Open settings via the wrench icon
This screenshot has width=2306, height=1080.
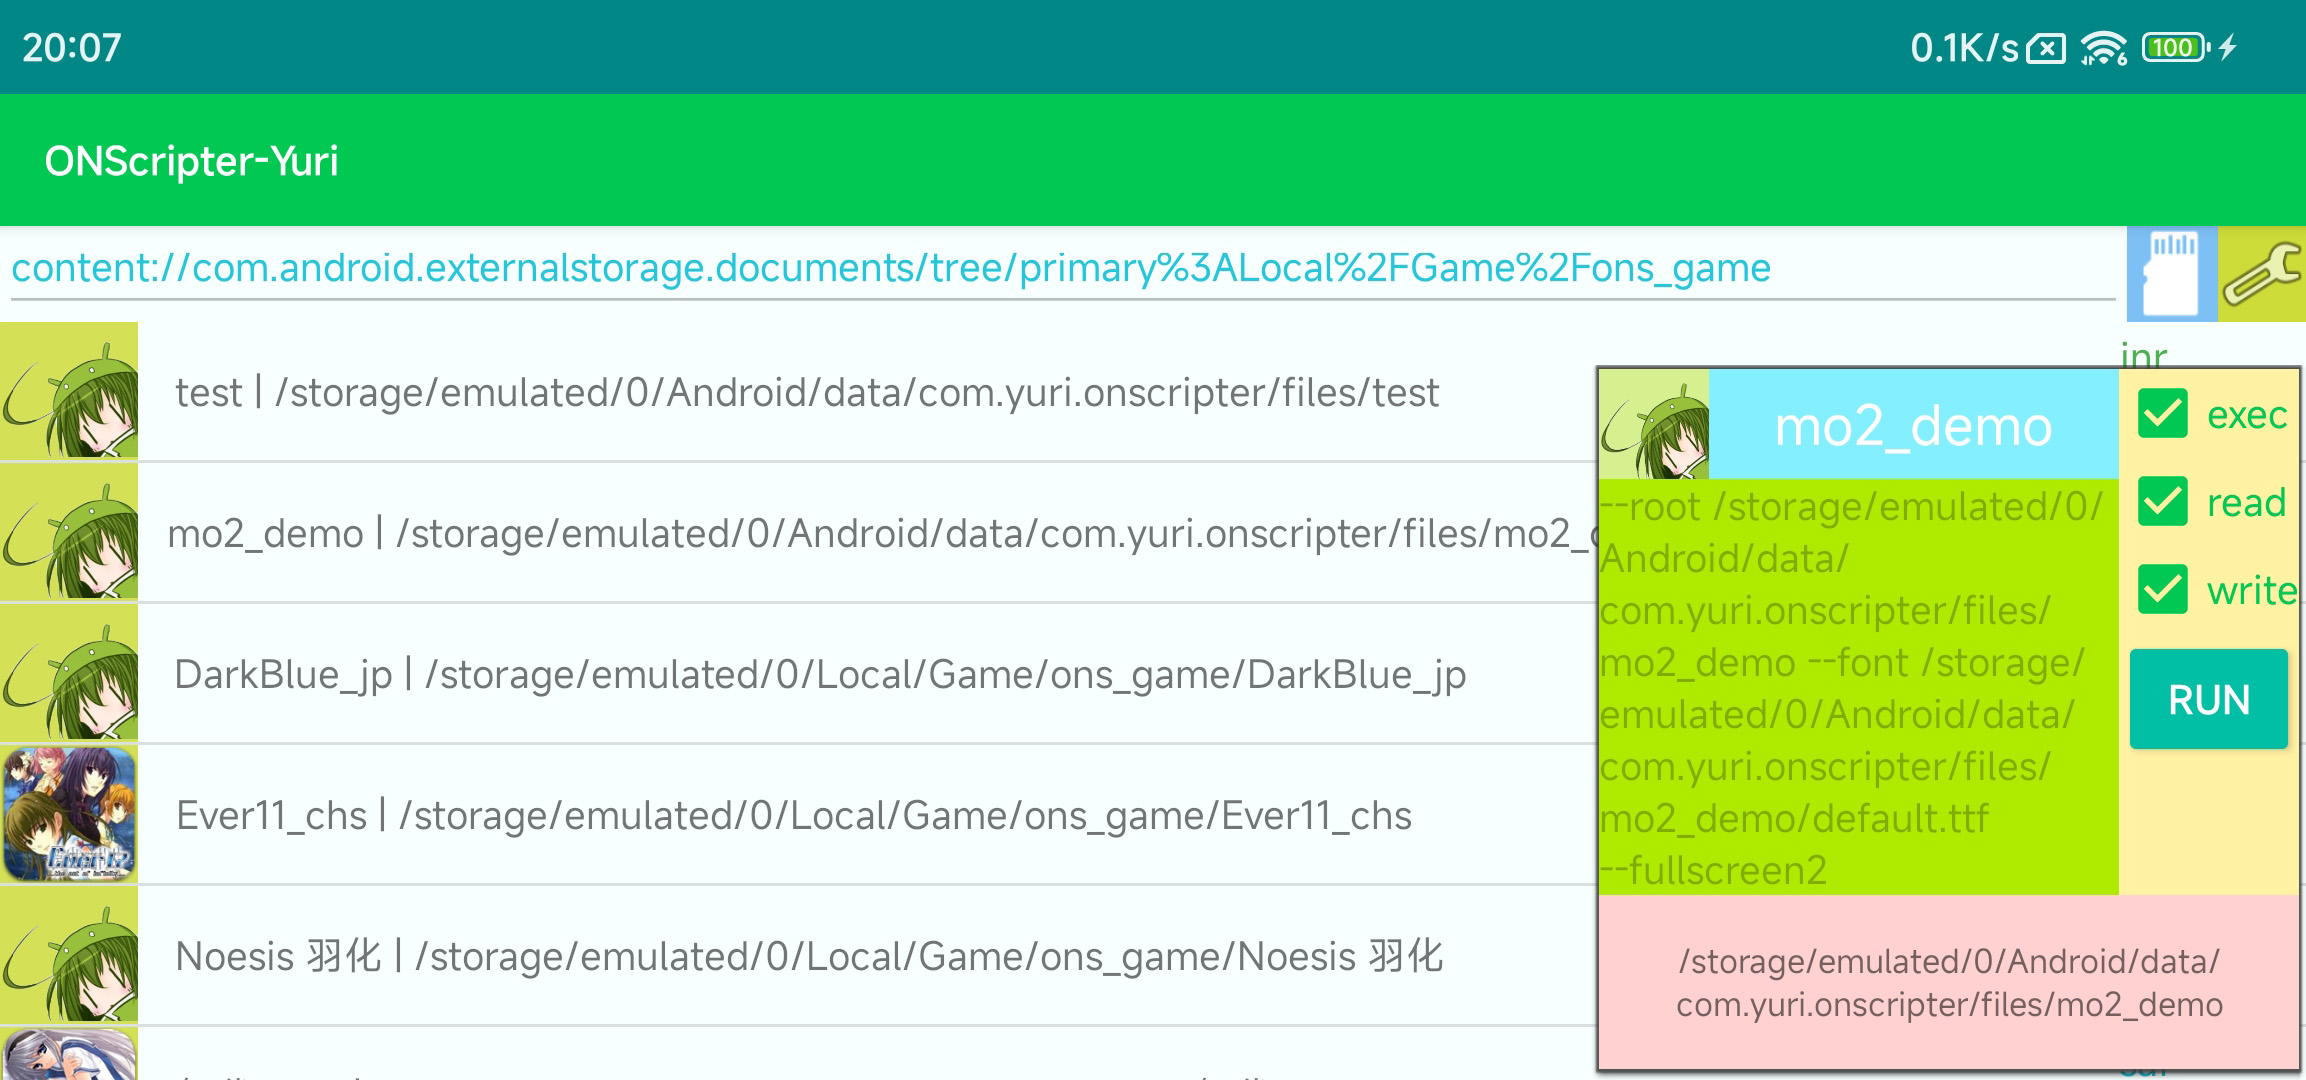[x=2261, y=273]
